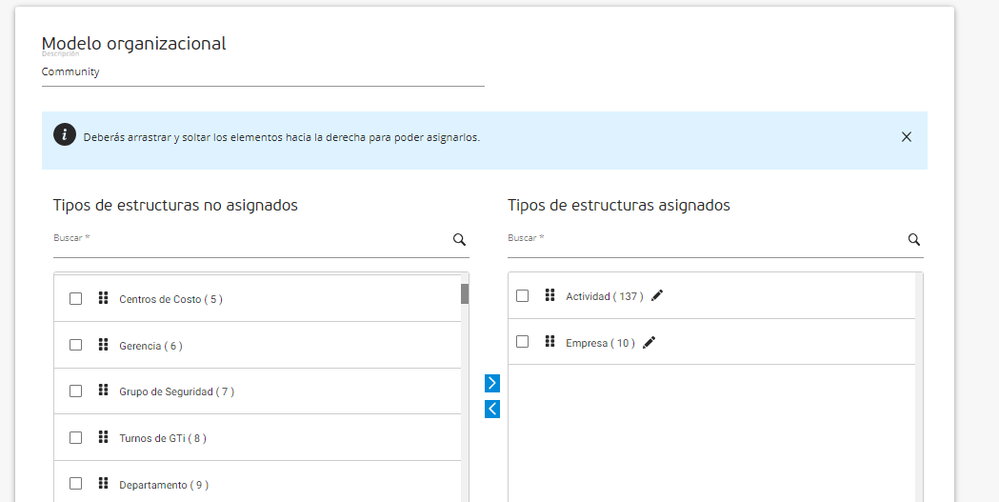
Task: Tick the Gerencia checkbox
Action: point(76,345)
